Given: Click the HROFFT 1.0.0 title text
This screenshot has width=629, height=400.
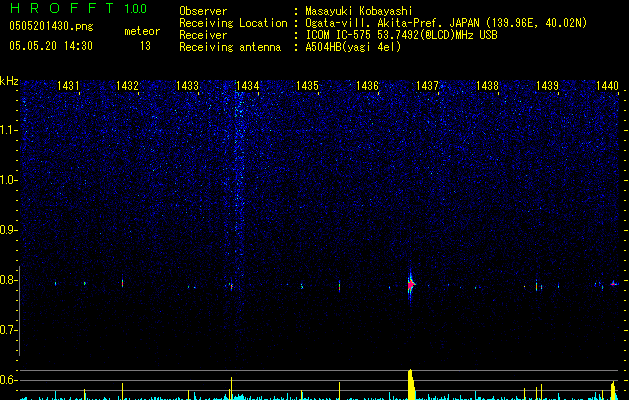Looking at the screenshot, I should tap(78, 8).
